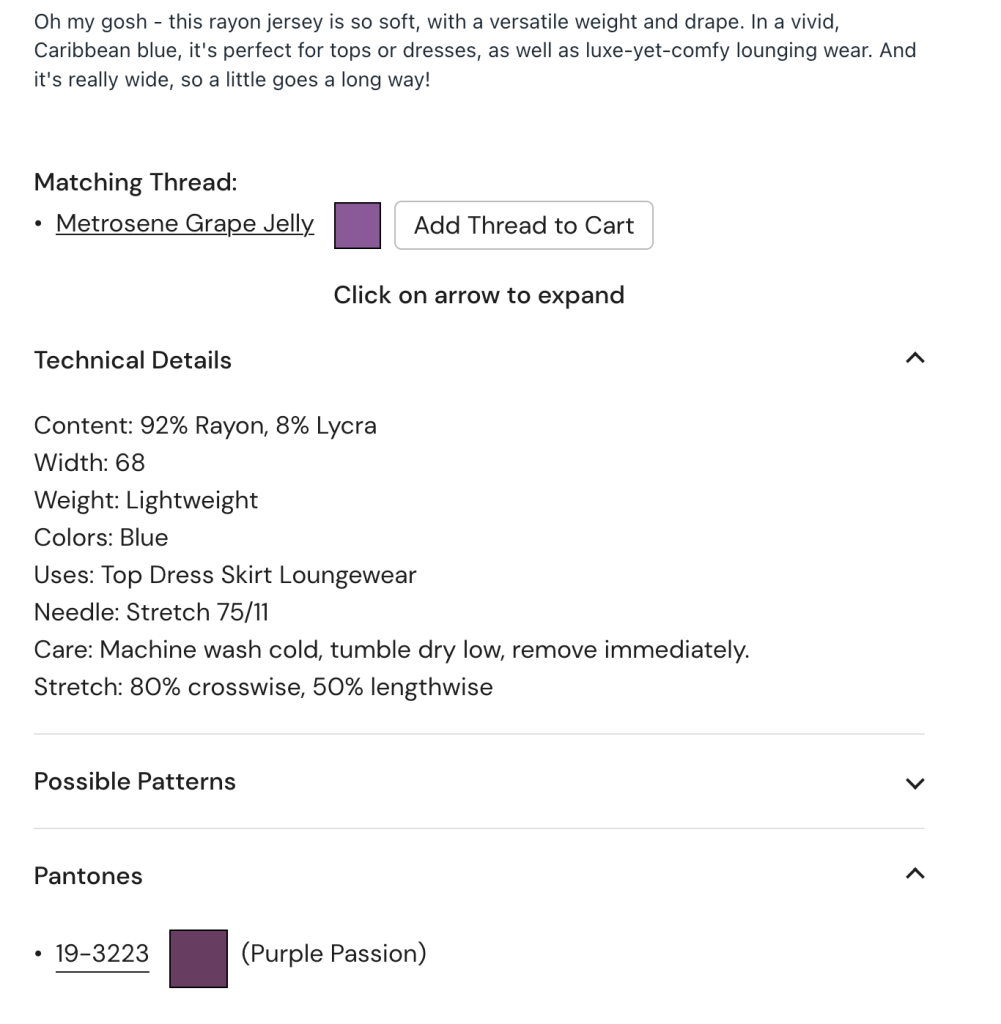Image resolution: width=1001 pixels, height=1024 pixels.
Task: Click the Content 92% Rayon, 8% Lycra line
Action: coord(205,426)
